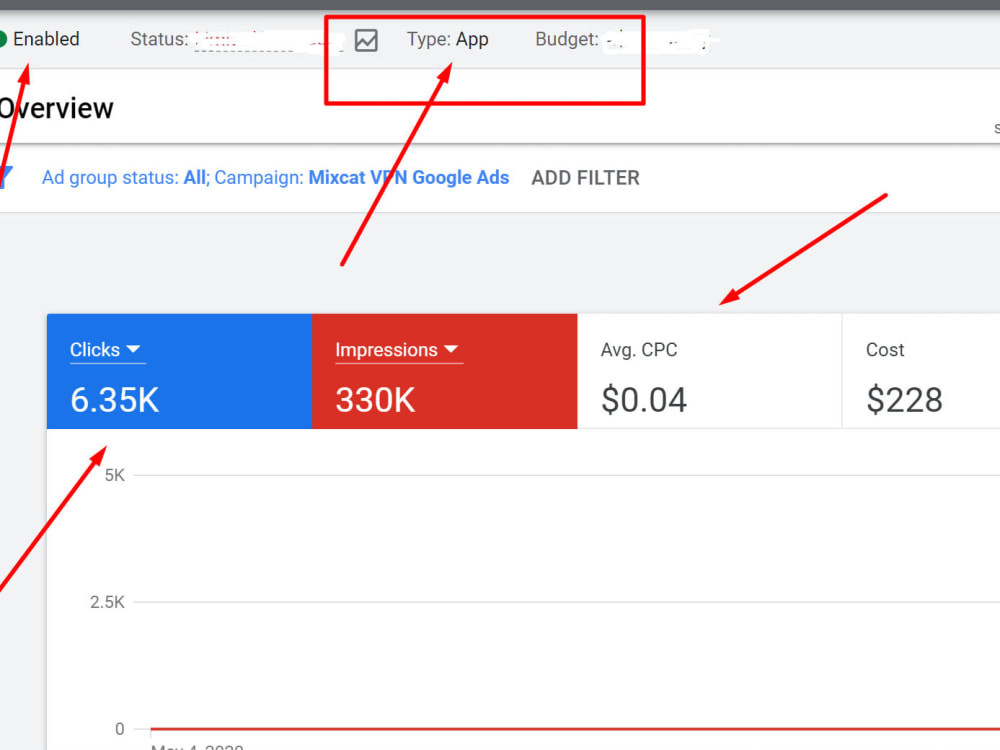The height and width of the screenshot is (750, 1000).
Task: Click the $0.04 Avg. CPC value
Action: point(644,400)
